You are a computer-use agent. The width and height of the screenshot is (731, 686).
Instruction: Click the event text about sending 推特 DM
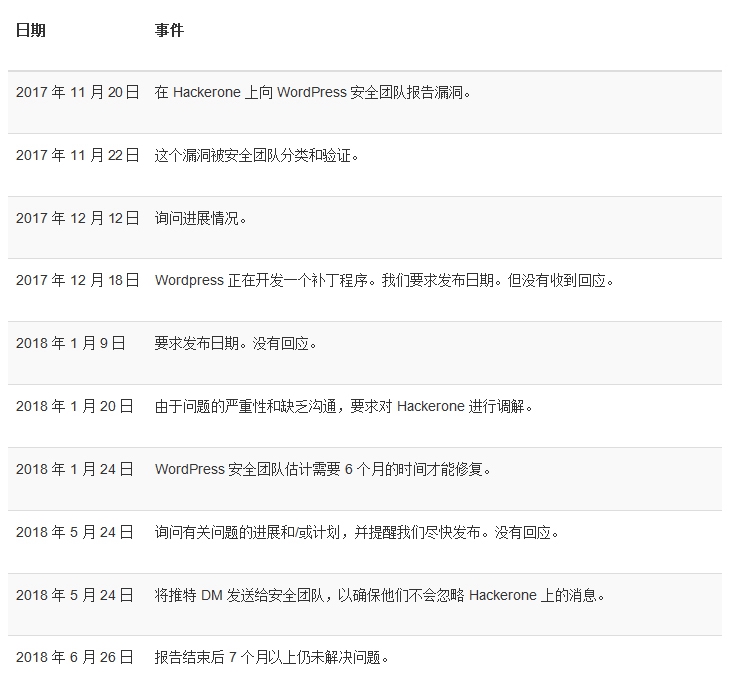(x=379, y=596)
